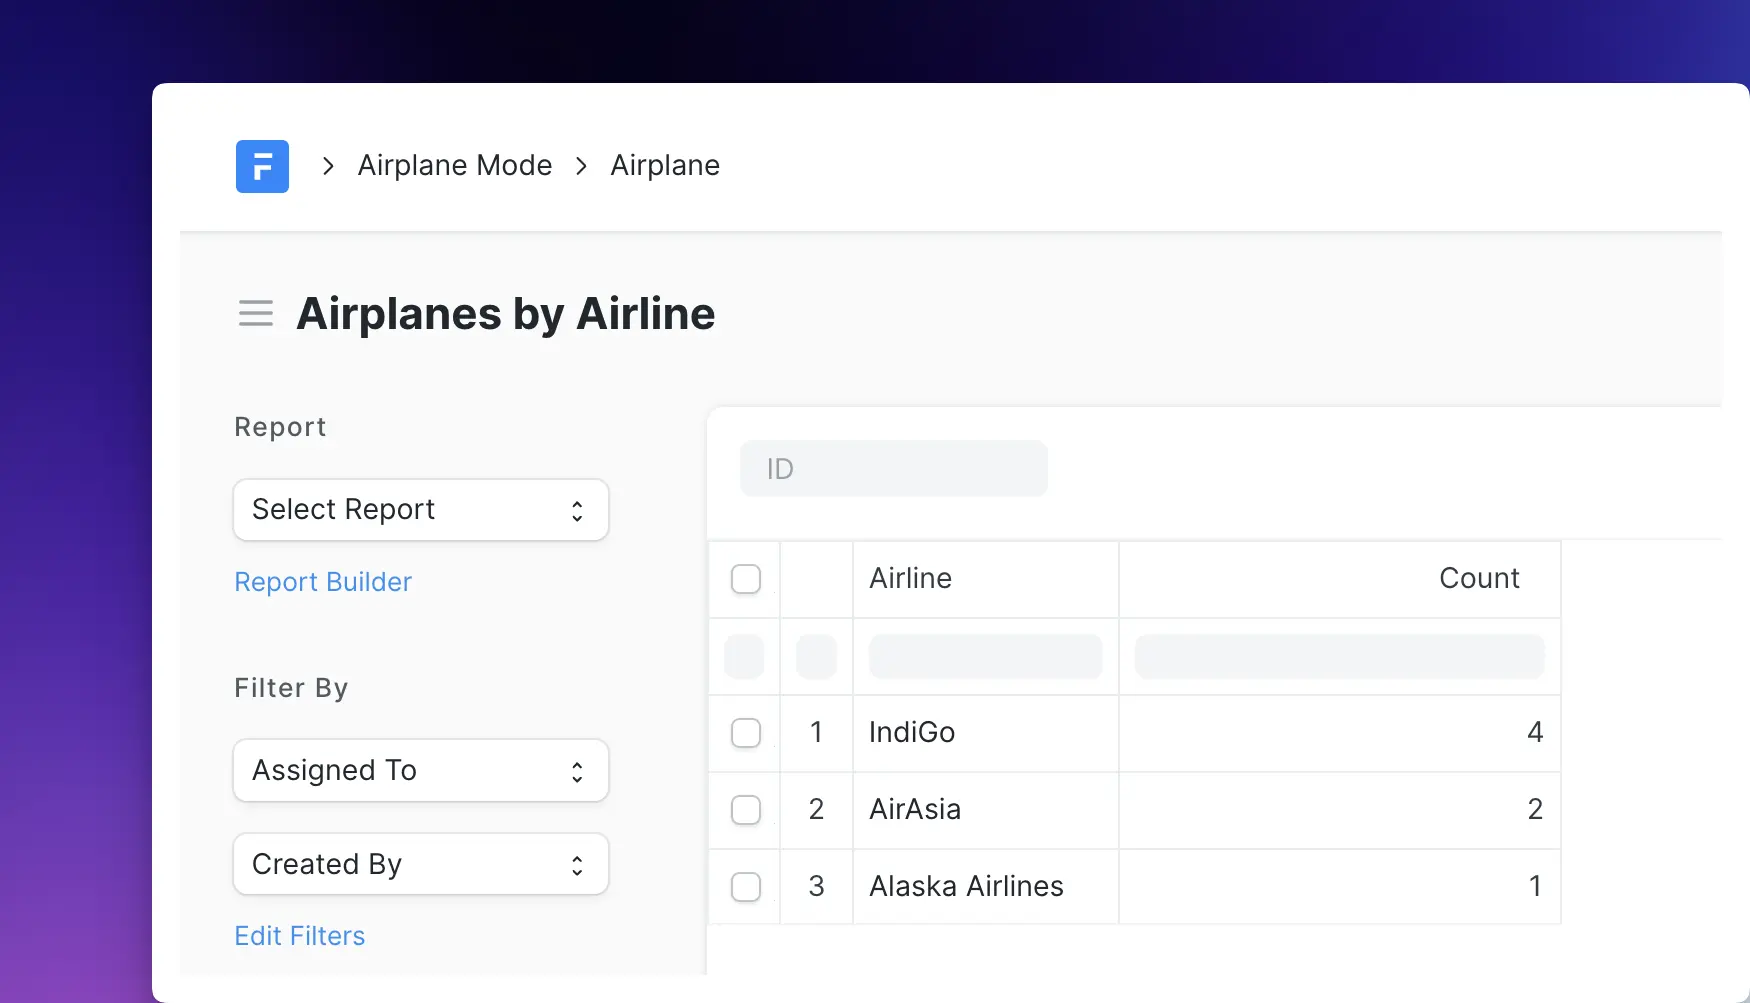The image size is (1750, 1003).
Task: Click the Report Builder link
Action: [x=323, y=582]
